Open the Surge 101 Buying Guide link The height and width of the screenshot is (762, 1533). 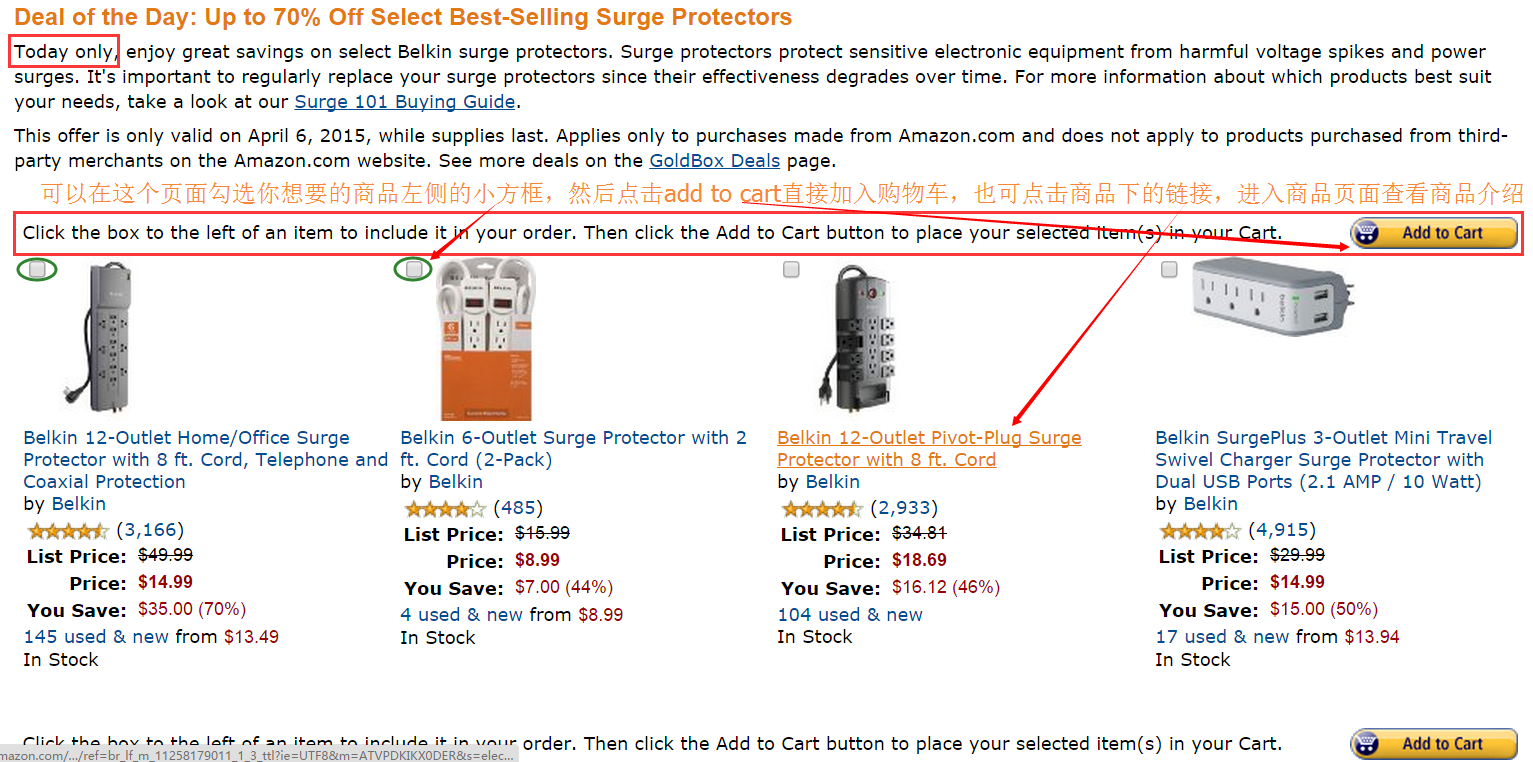tap(405, 101)
